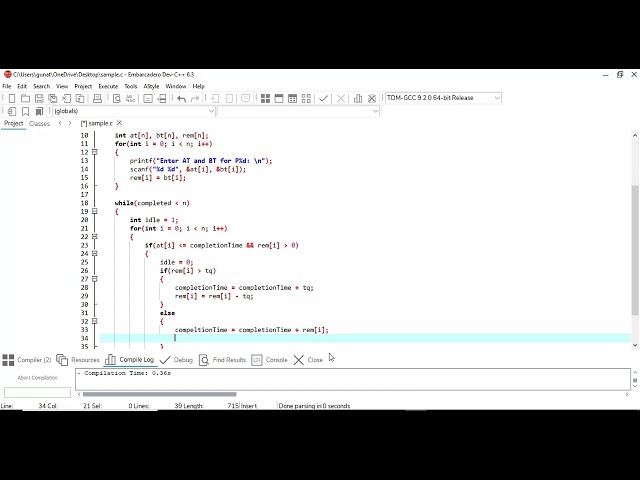640x480 pixels.
Task: Close the sample.c tab
Action: [x=120, y=123]
